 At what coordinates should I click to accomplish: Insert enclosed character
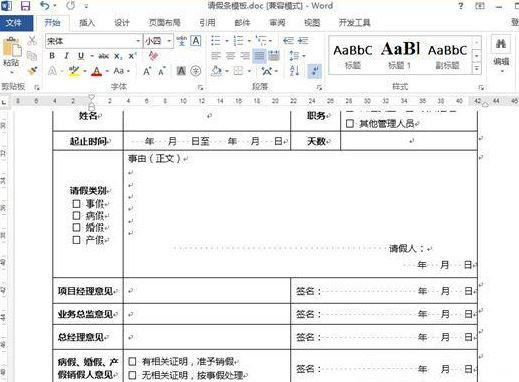tap(196, 71)
